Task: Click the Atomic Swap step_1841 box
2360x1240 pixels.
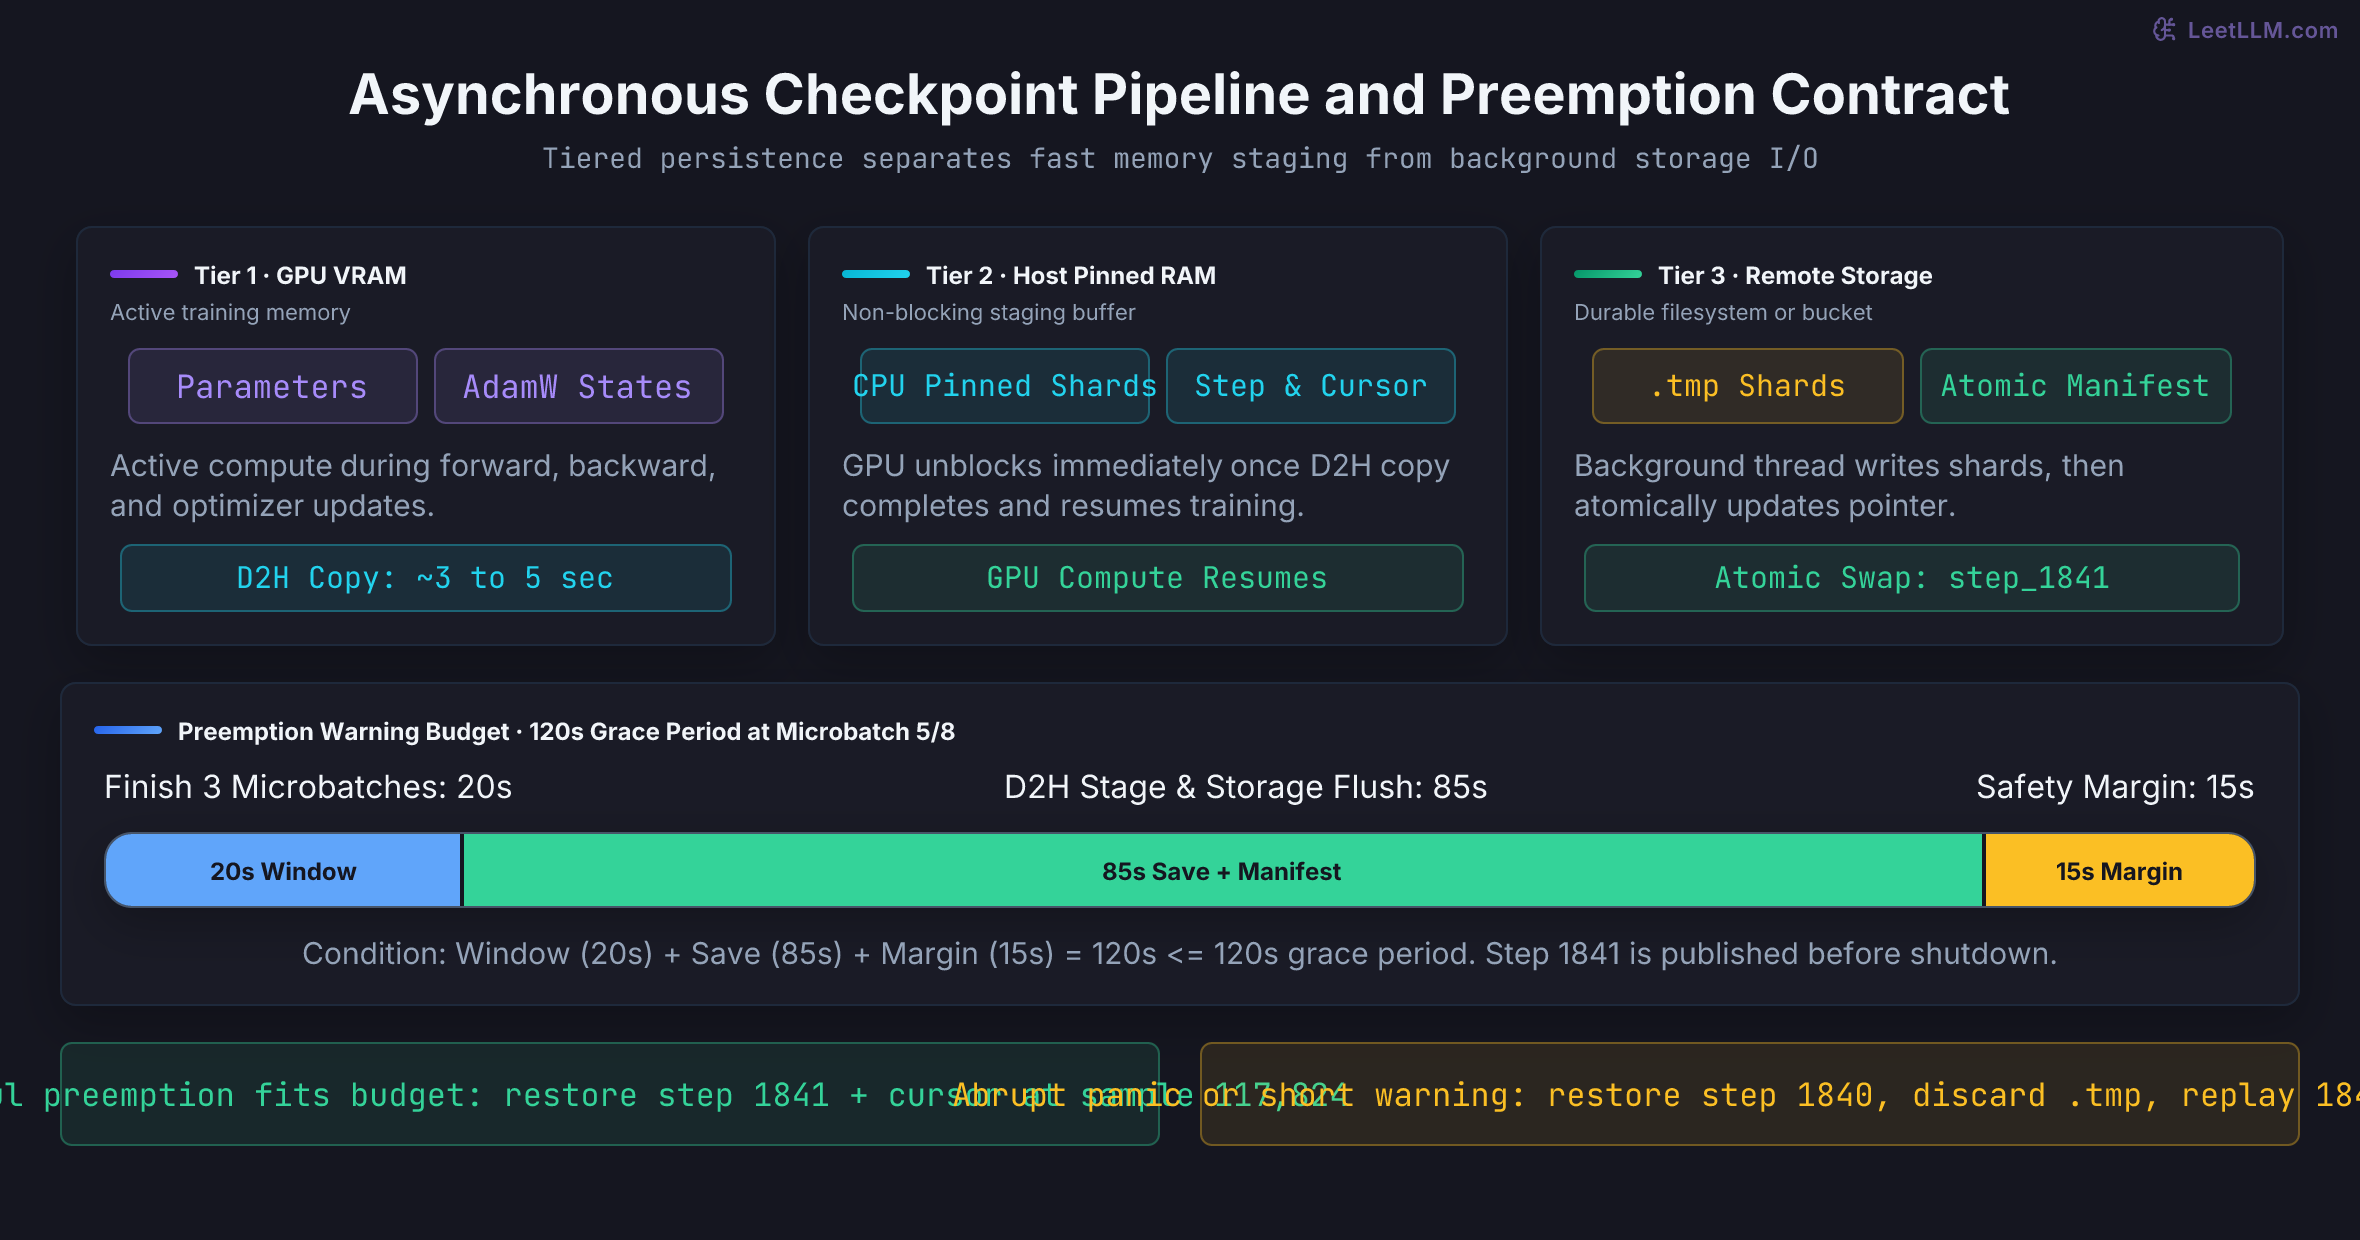Action: 1912,578
